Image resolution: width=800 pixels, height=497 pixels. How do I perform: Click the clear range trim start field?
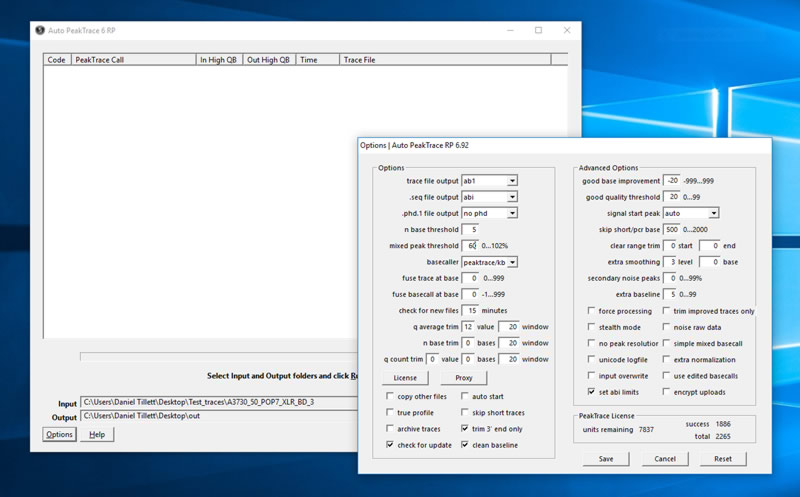tap(670, 246)
